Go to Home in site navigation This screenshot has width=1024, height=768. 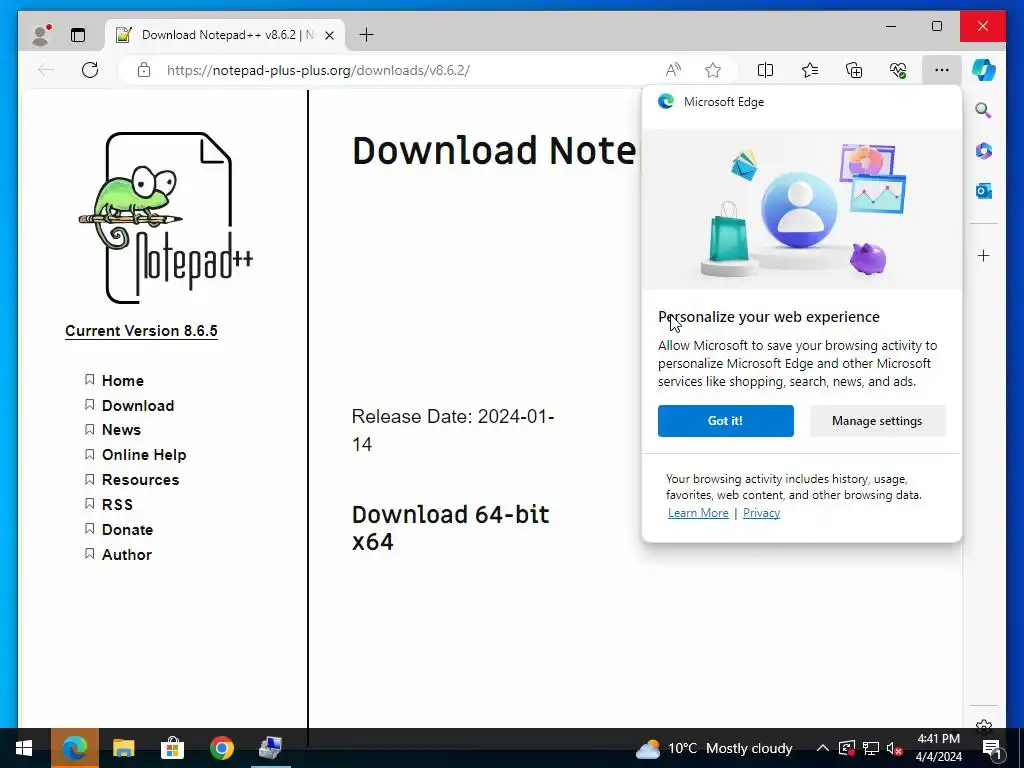pos(123,381)
